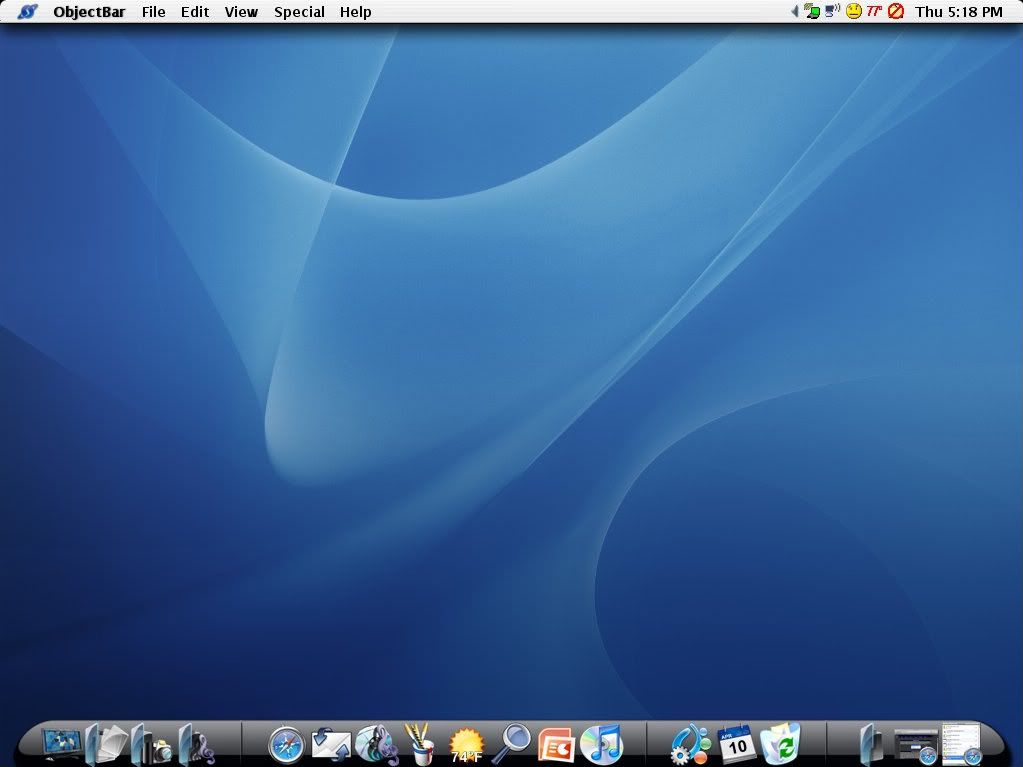Open the music note folder in dock
This screenshot has height=767, width=1023.
(197, 745)
